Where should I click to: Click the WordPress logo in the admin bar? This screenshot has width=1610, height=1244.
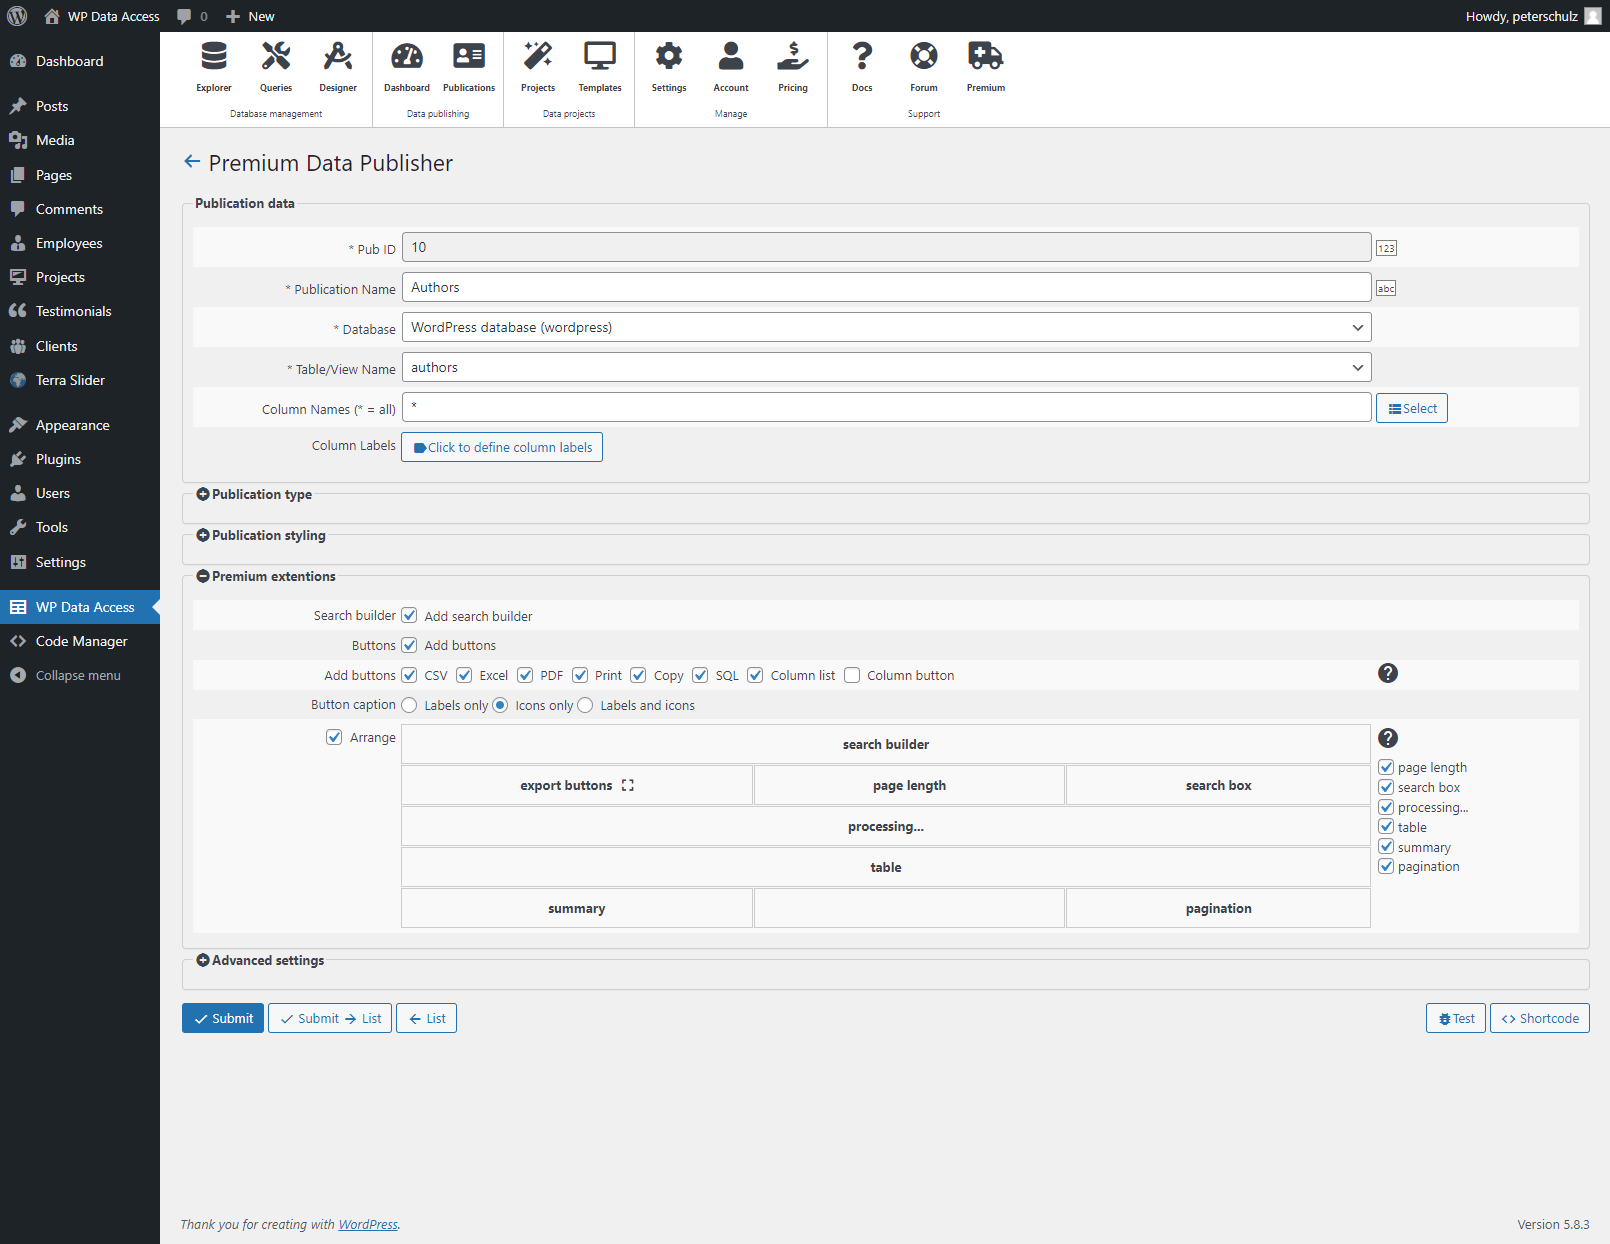(17, 16)
